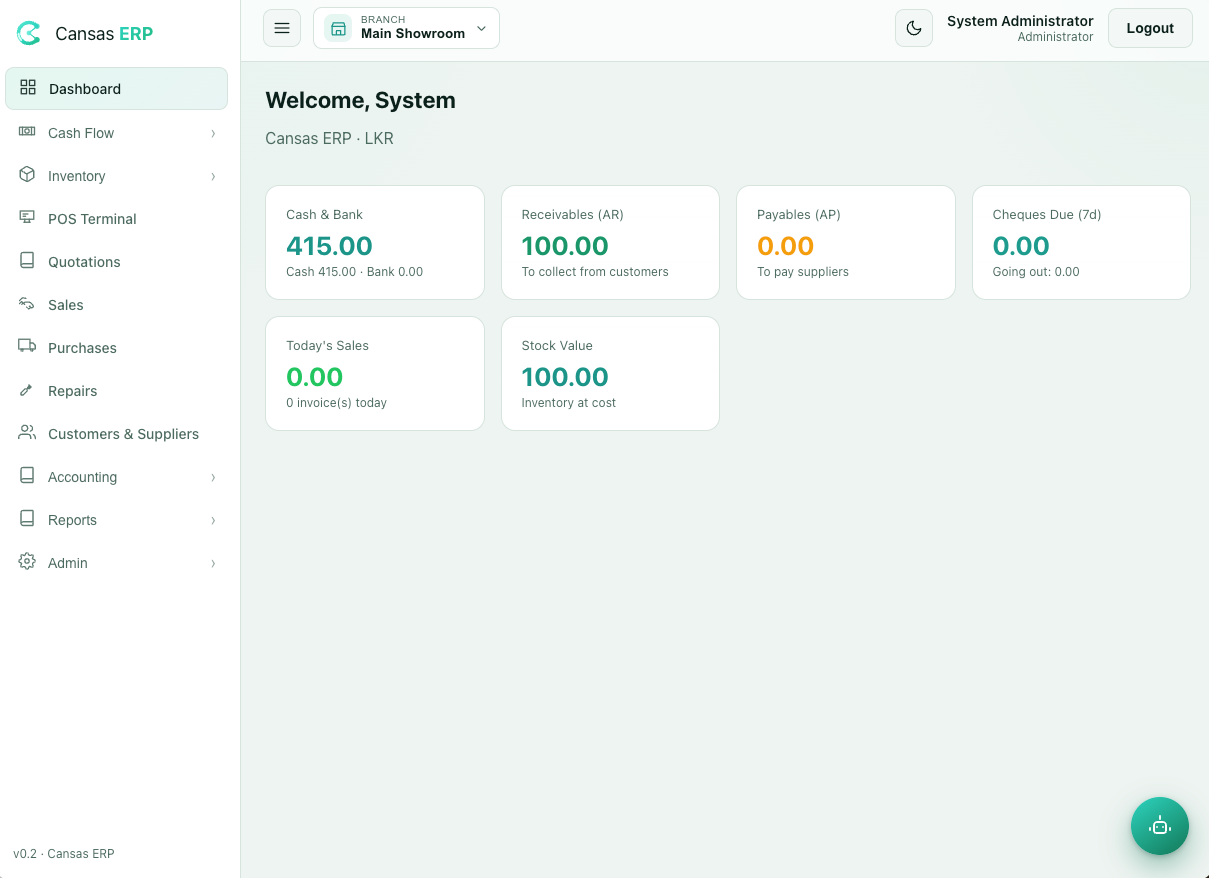The height and width of the screenshot is (878, 1209).
Task: Click the Administrator role label
Action: point(1055,37)
